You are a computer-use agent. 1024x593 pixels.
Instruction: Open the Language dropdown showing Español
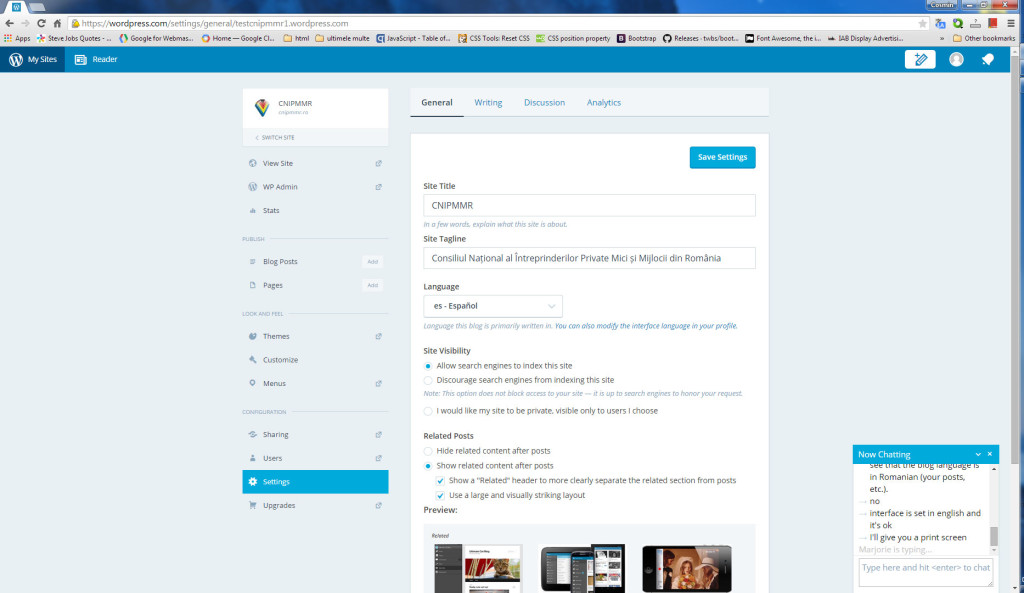[492, 306]
